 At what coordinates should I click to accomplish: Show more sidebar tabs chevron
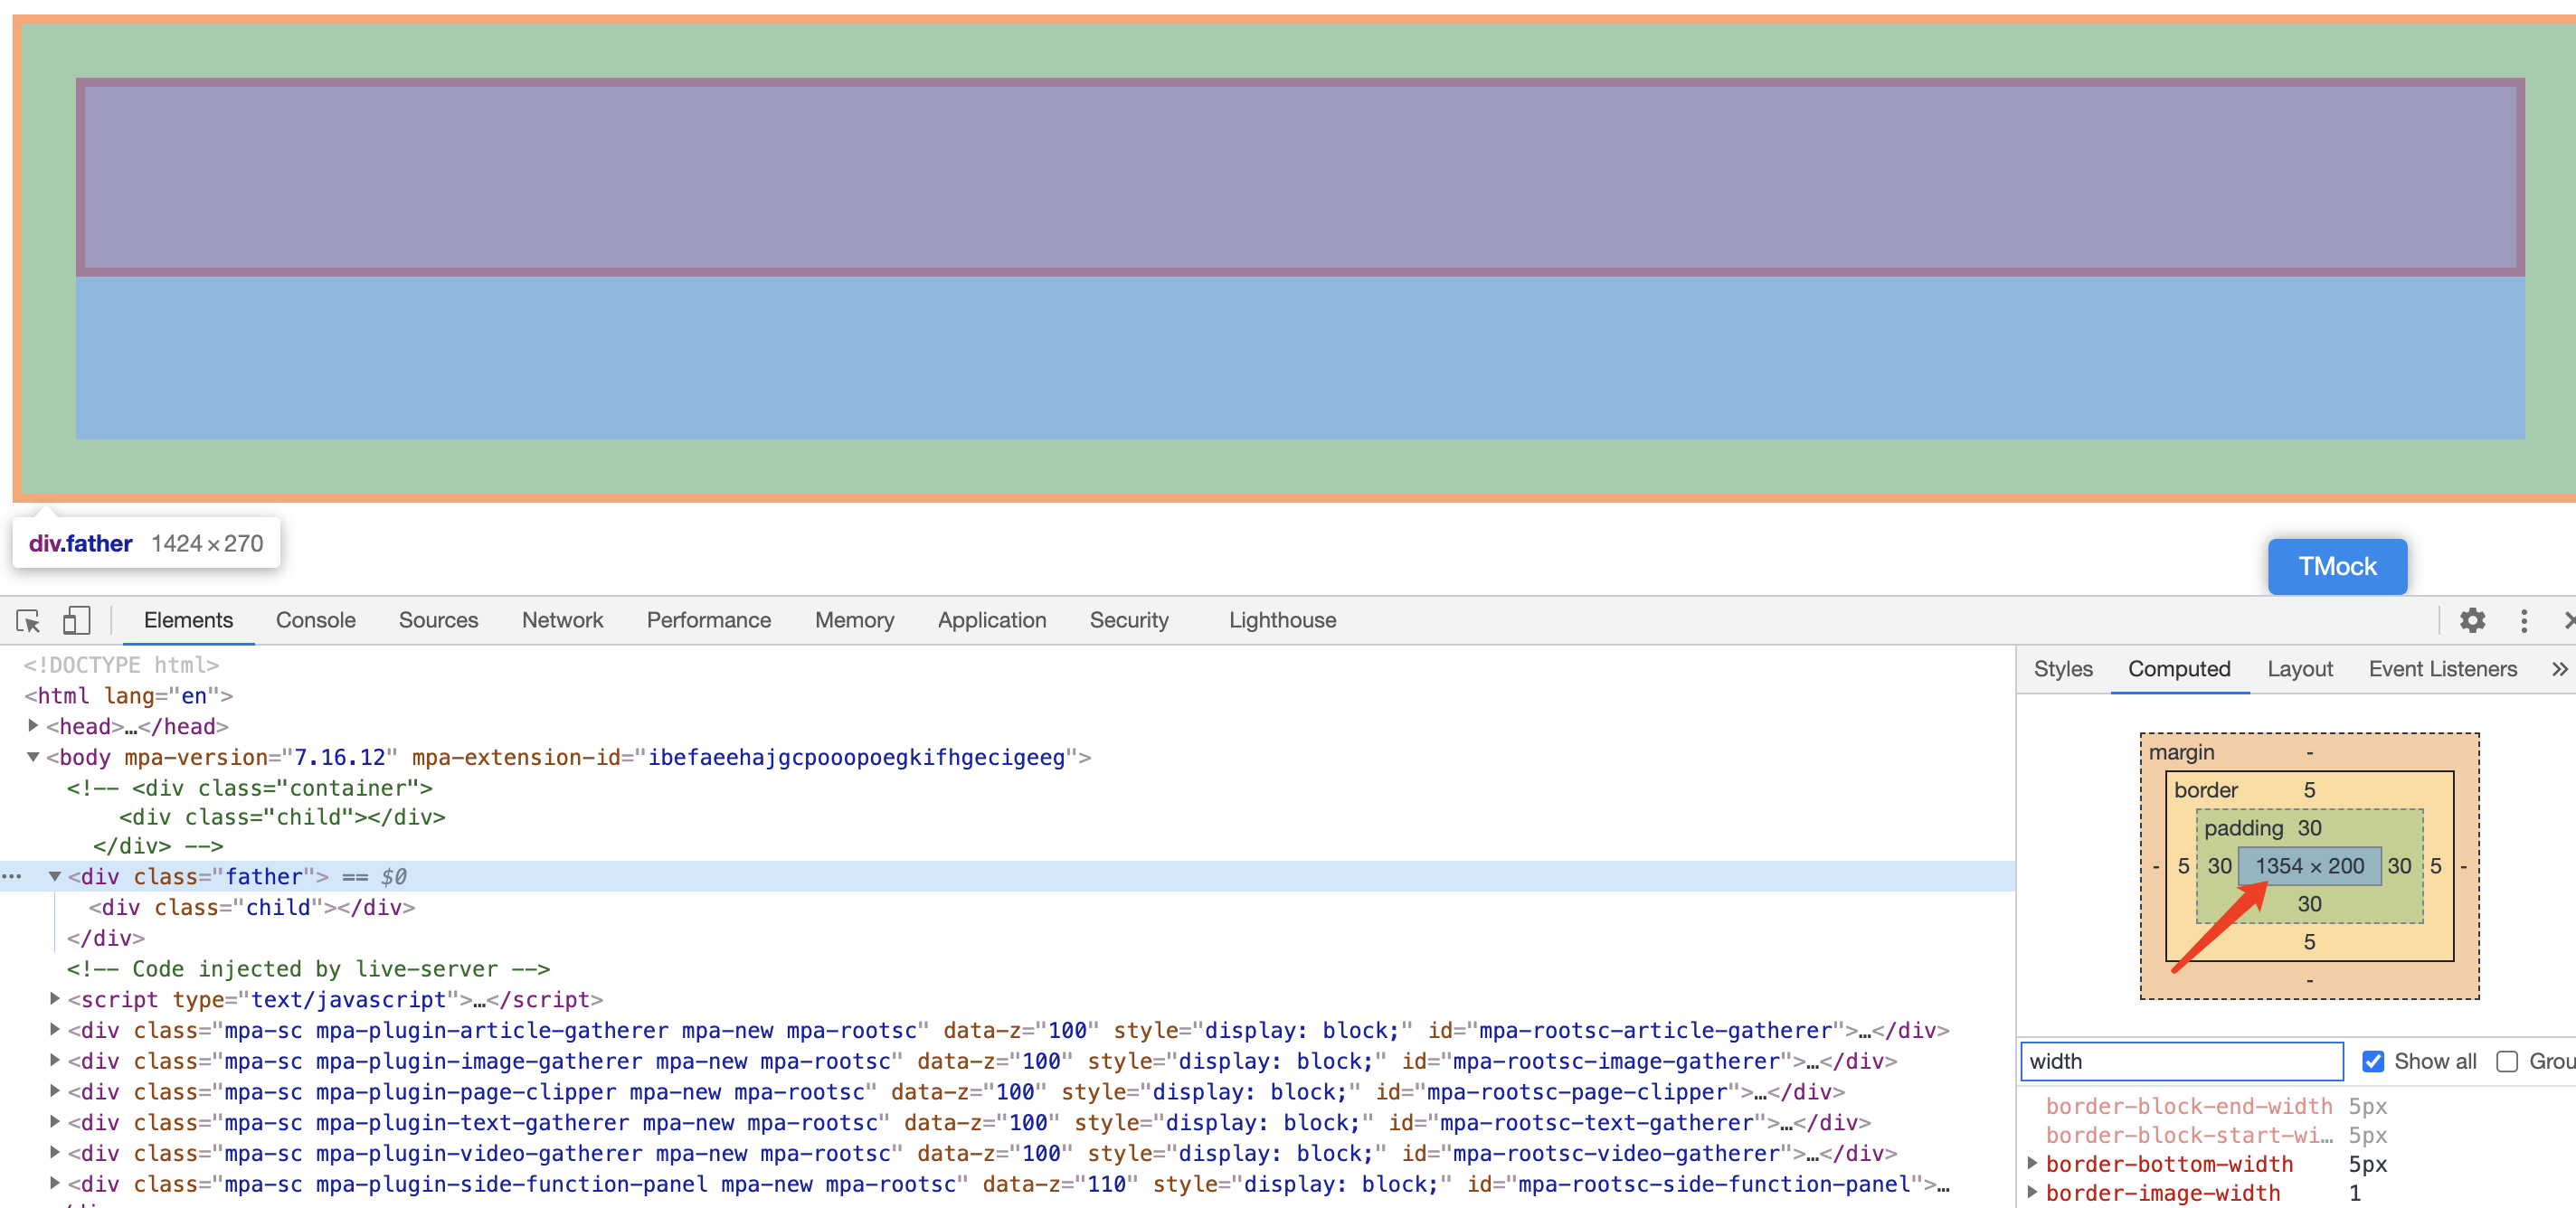pyautogui.click(x=2558, y=669)
